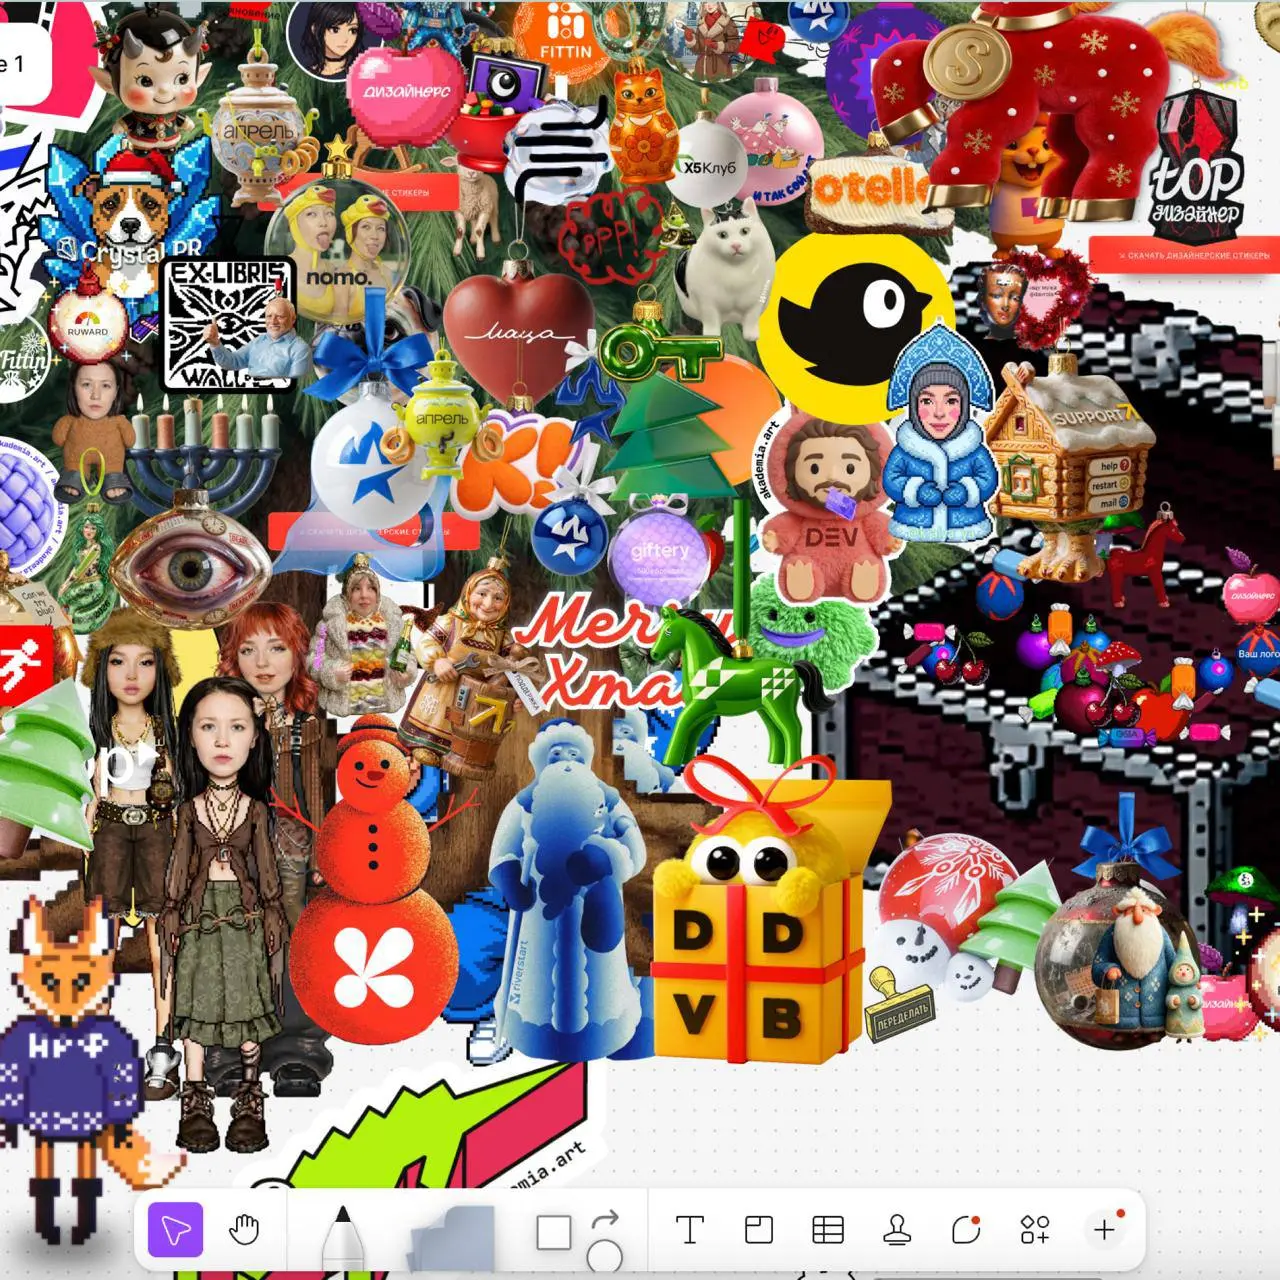Open the stickers tool with red dot
The height and width of the screenshot is (1280, 1280).
pos(966,1229)
